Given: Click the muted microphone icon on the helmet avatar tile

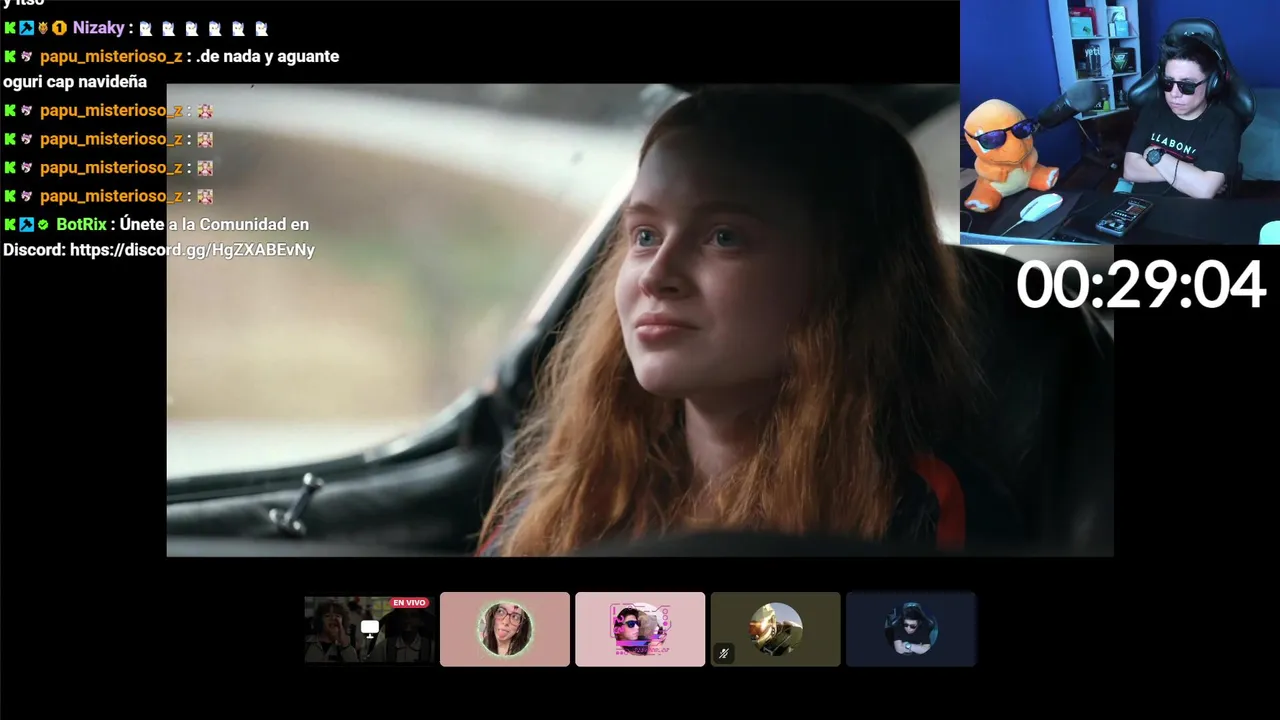Looking at the screenshot, I should point(724,654).
